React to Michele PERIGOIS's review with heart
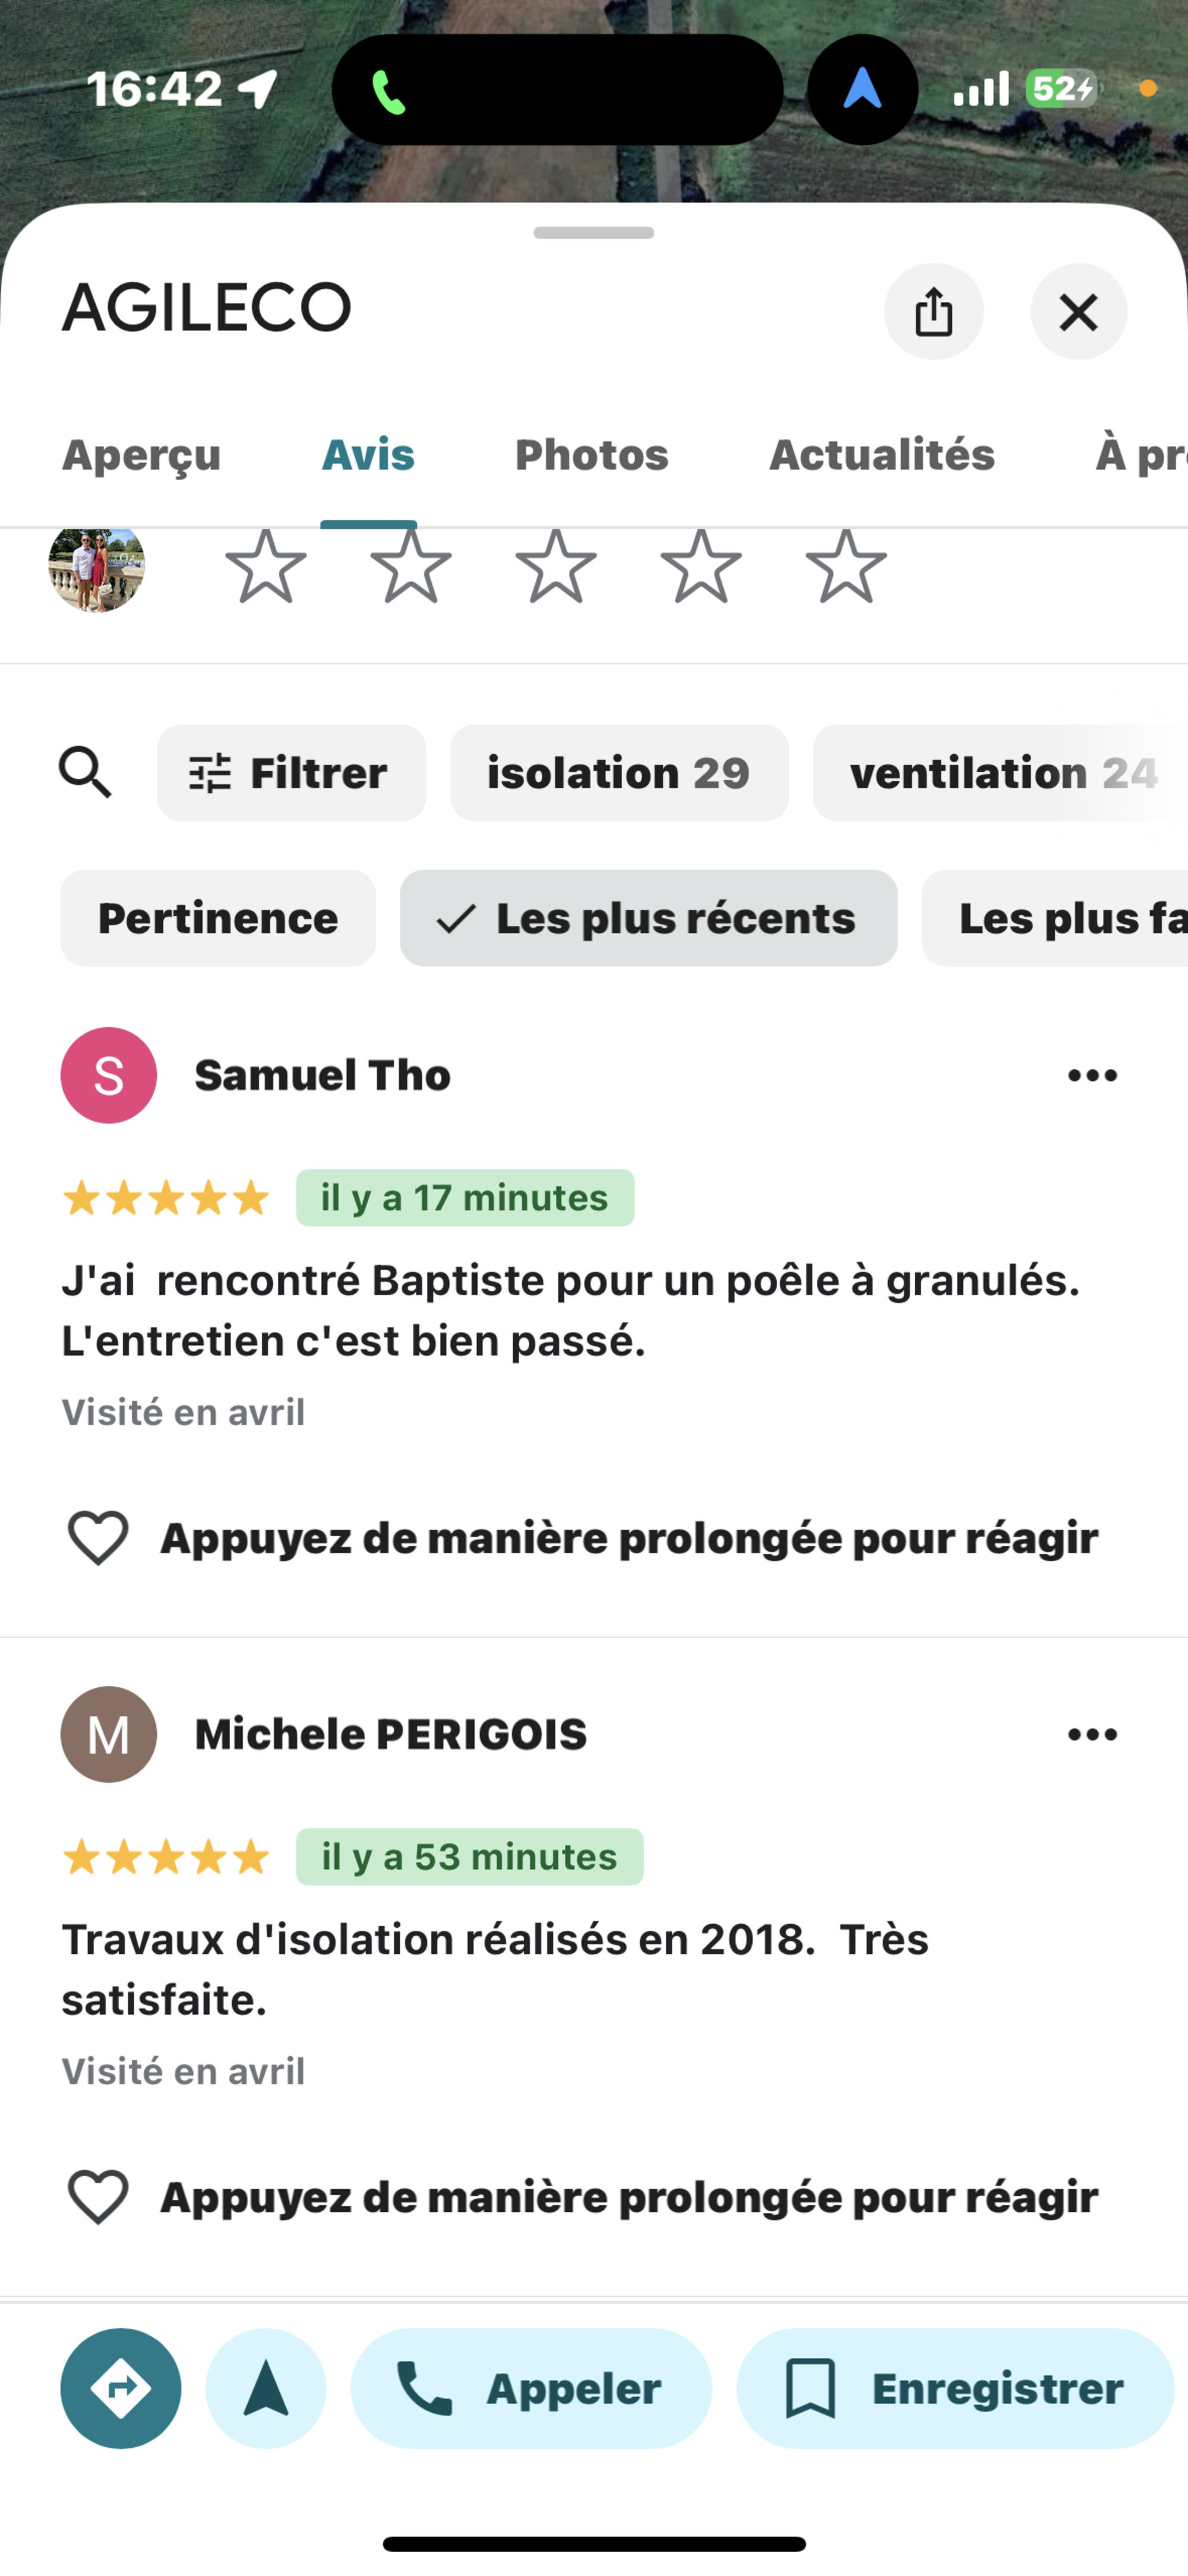 (x=98, y=2196)
